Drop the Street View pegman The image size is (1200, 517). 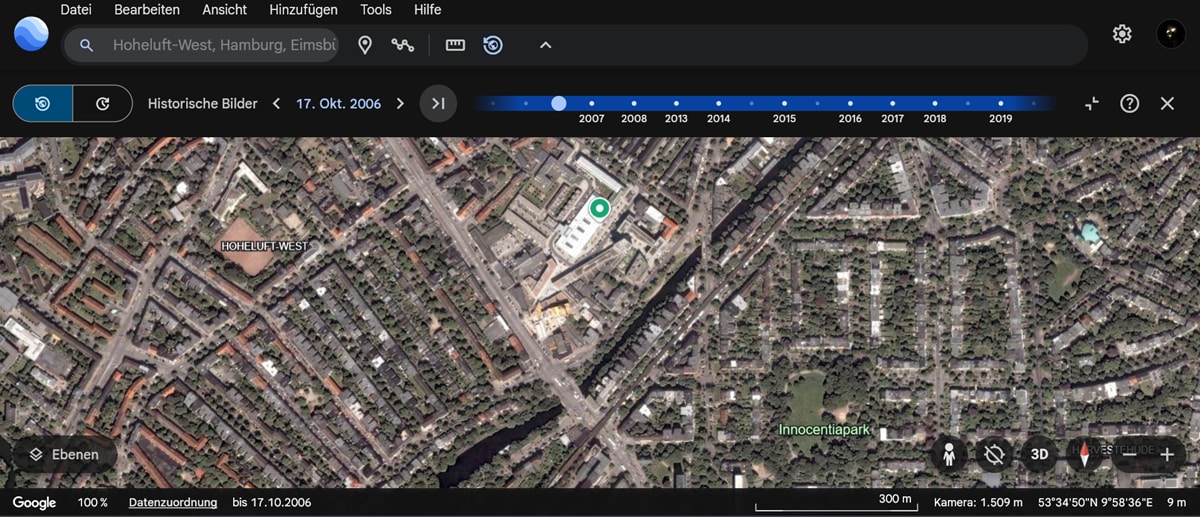point(948,454)
